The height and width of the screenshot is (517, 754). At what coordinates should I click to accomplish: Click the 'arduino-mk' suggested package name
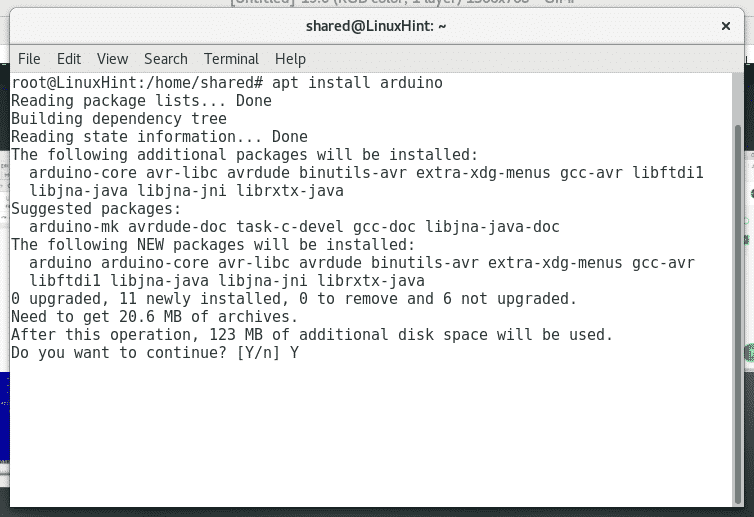click(x=74, y=227)
